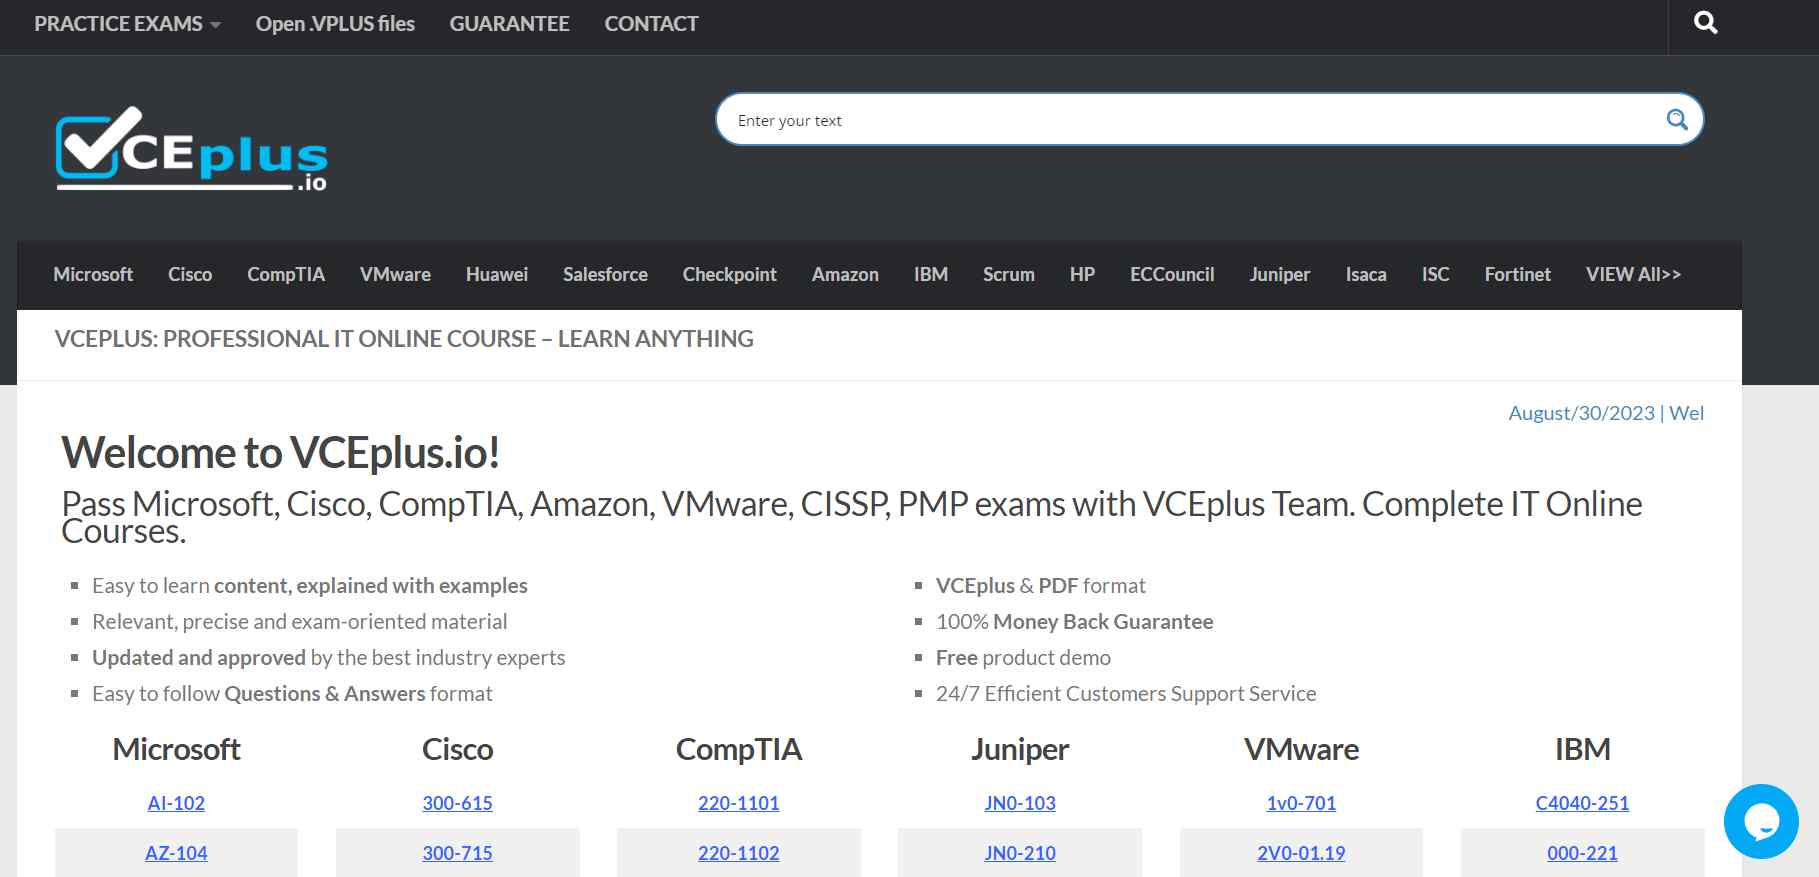1819x877 pixels.
Task: Open the chat bubble widget
Action: click(x=1761, y=821)
